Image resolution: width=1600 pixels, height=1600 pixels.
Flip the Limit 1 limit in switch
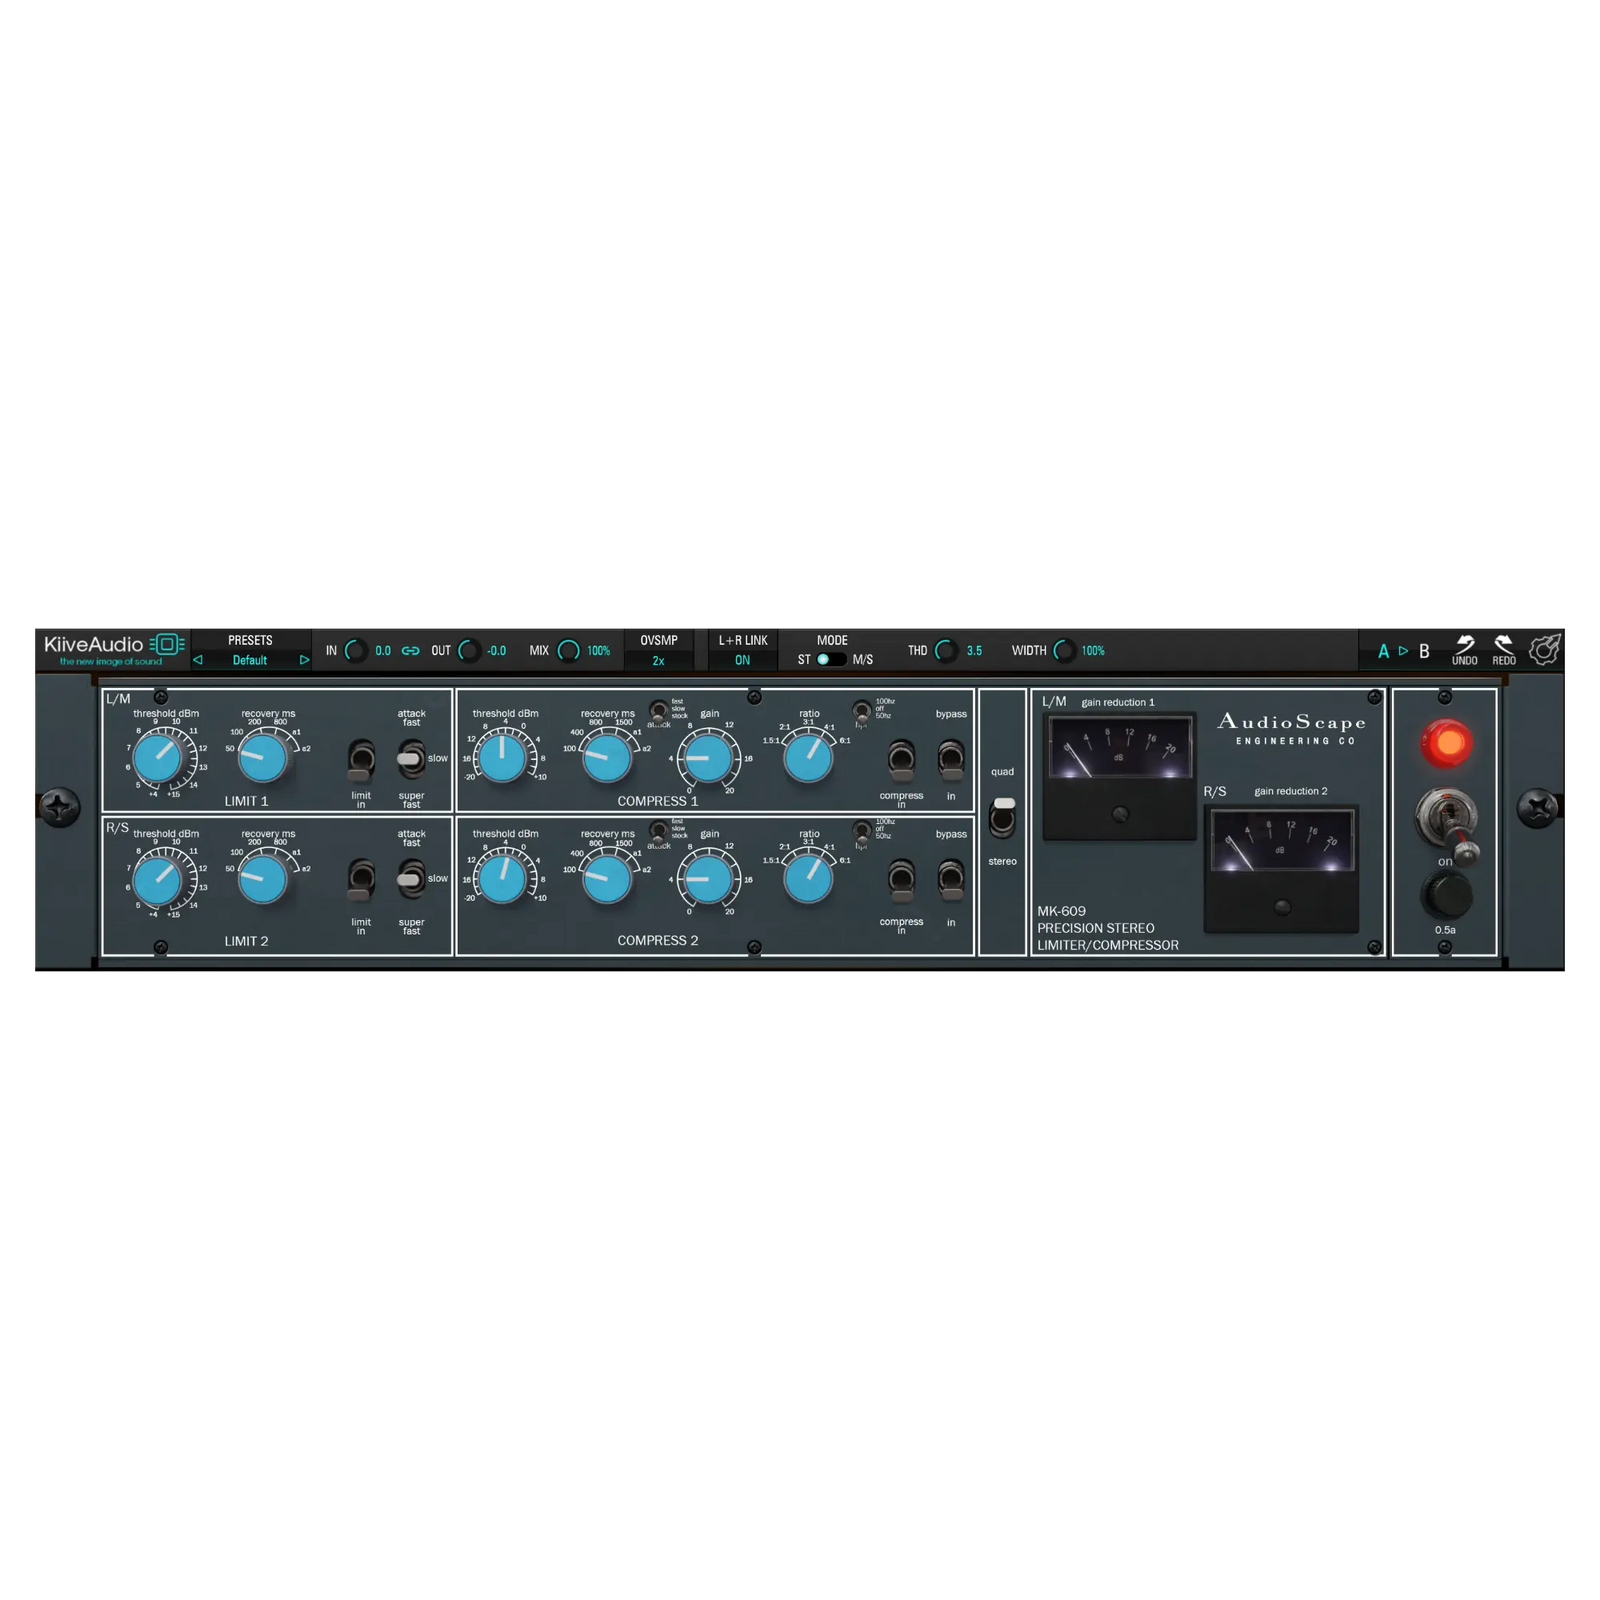point(361,761)
